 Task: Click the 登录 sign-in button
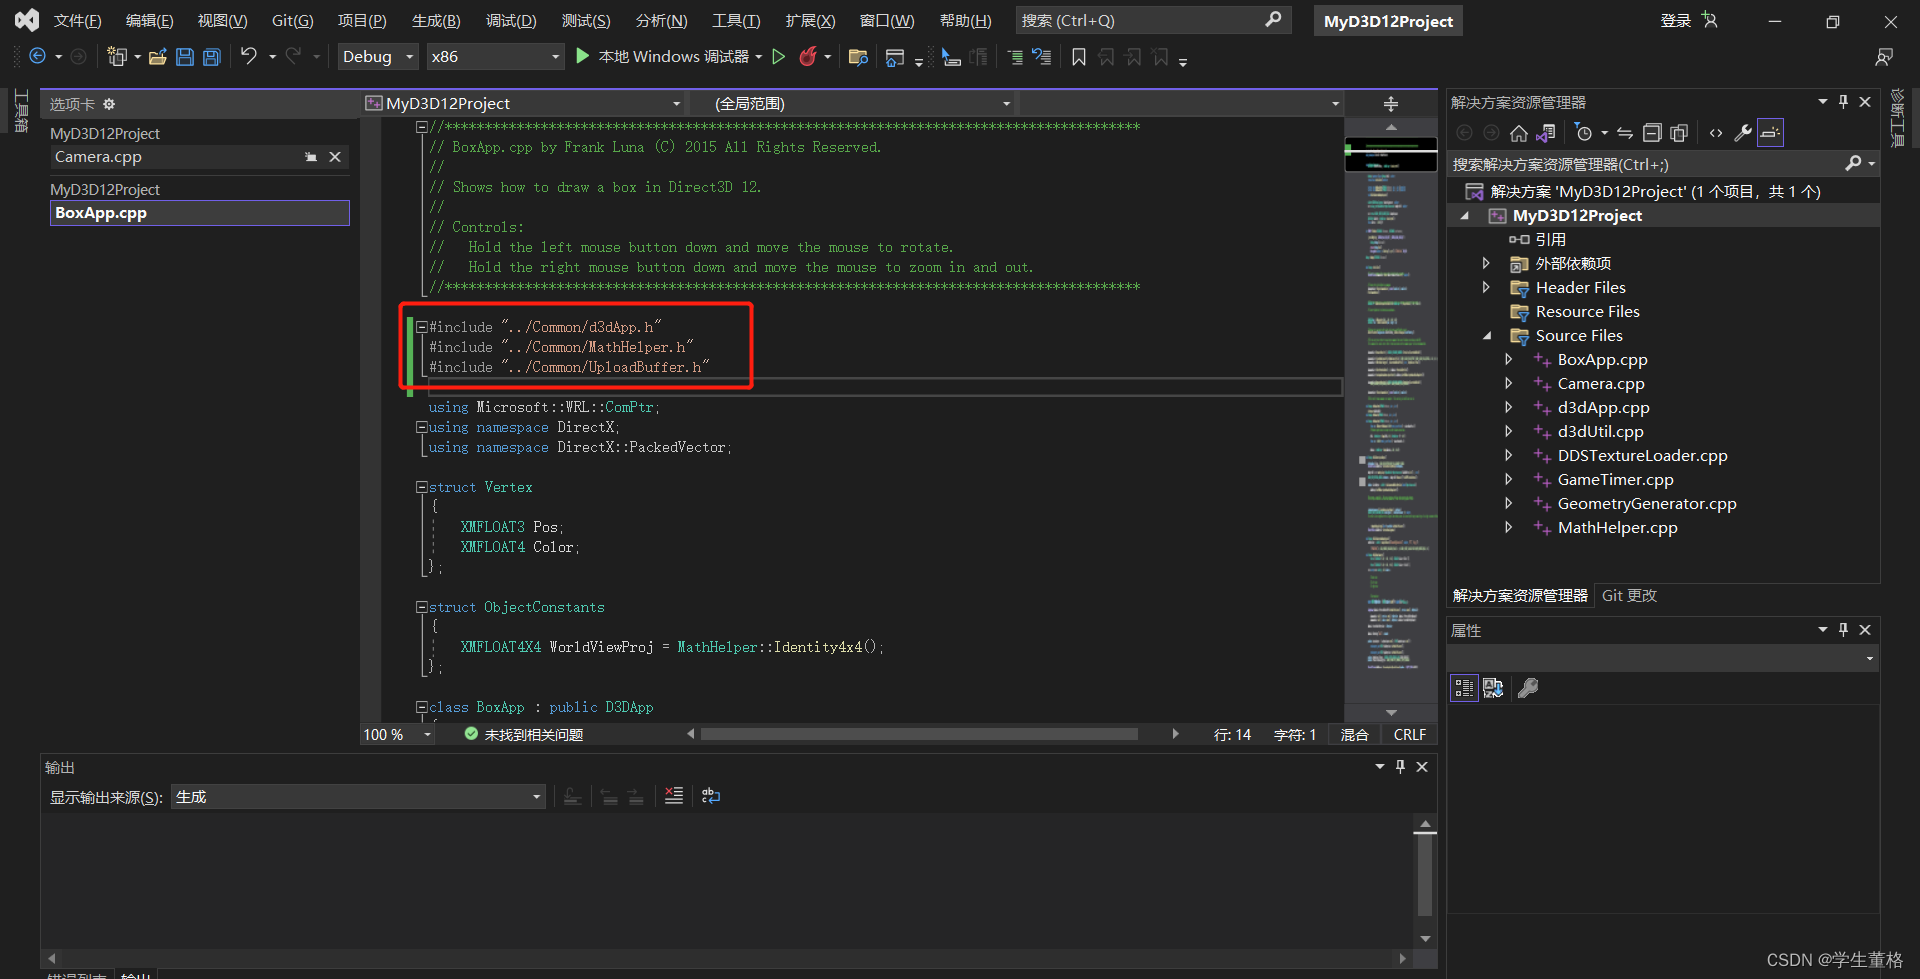1675,20
